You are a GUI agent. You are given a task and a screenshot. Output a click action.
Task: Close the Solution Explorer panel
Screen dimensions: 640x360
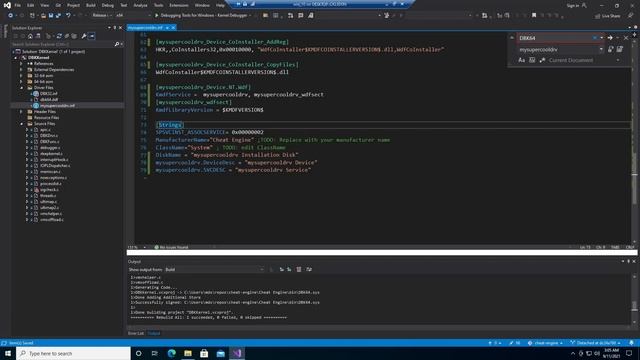click(x=120, y=28)
